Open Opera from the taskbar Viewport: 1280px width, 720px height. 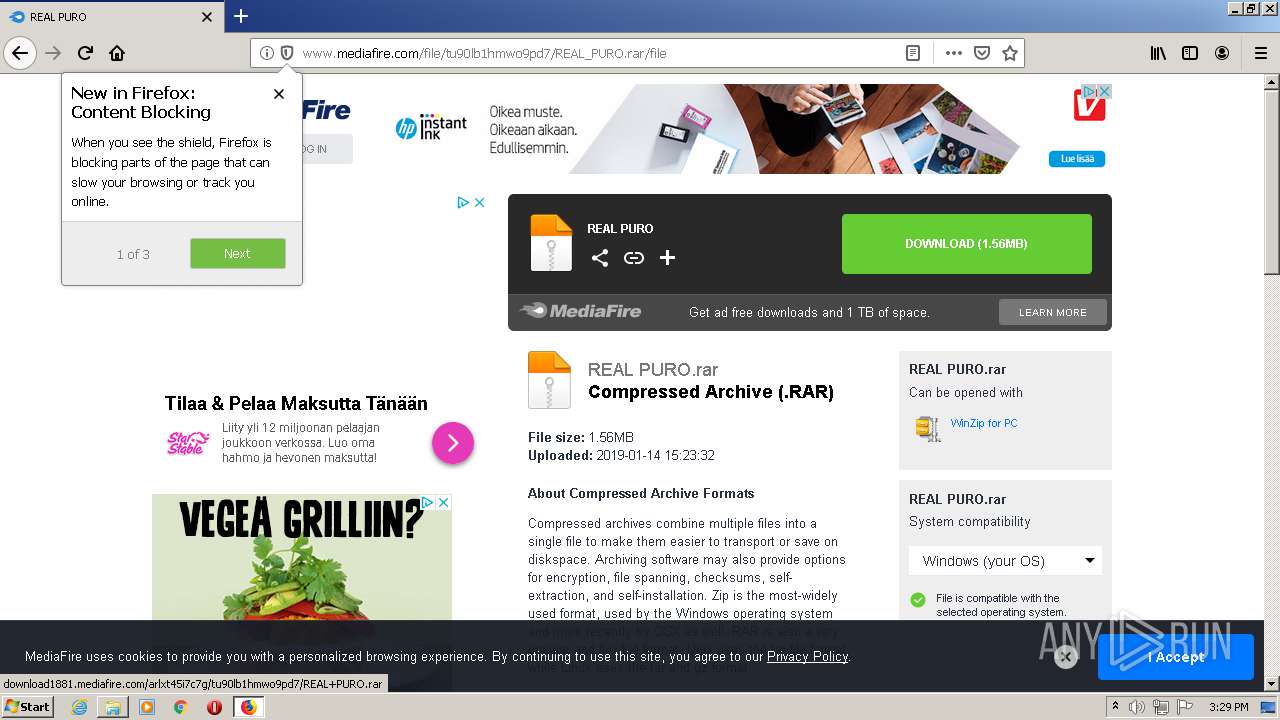214,707
